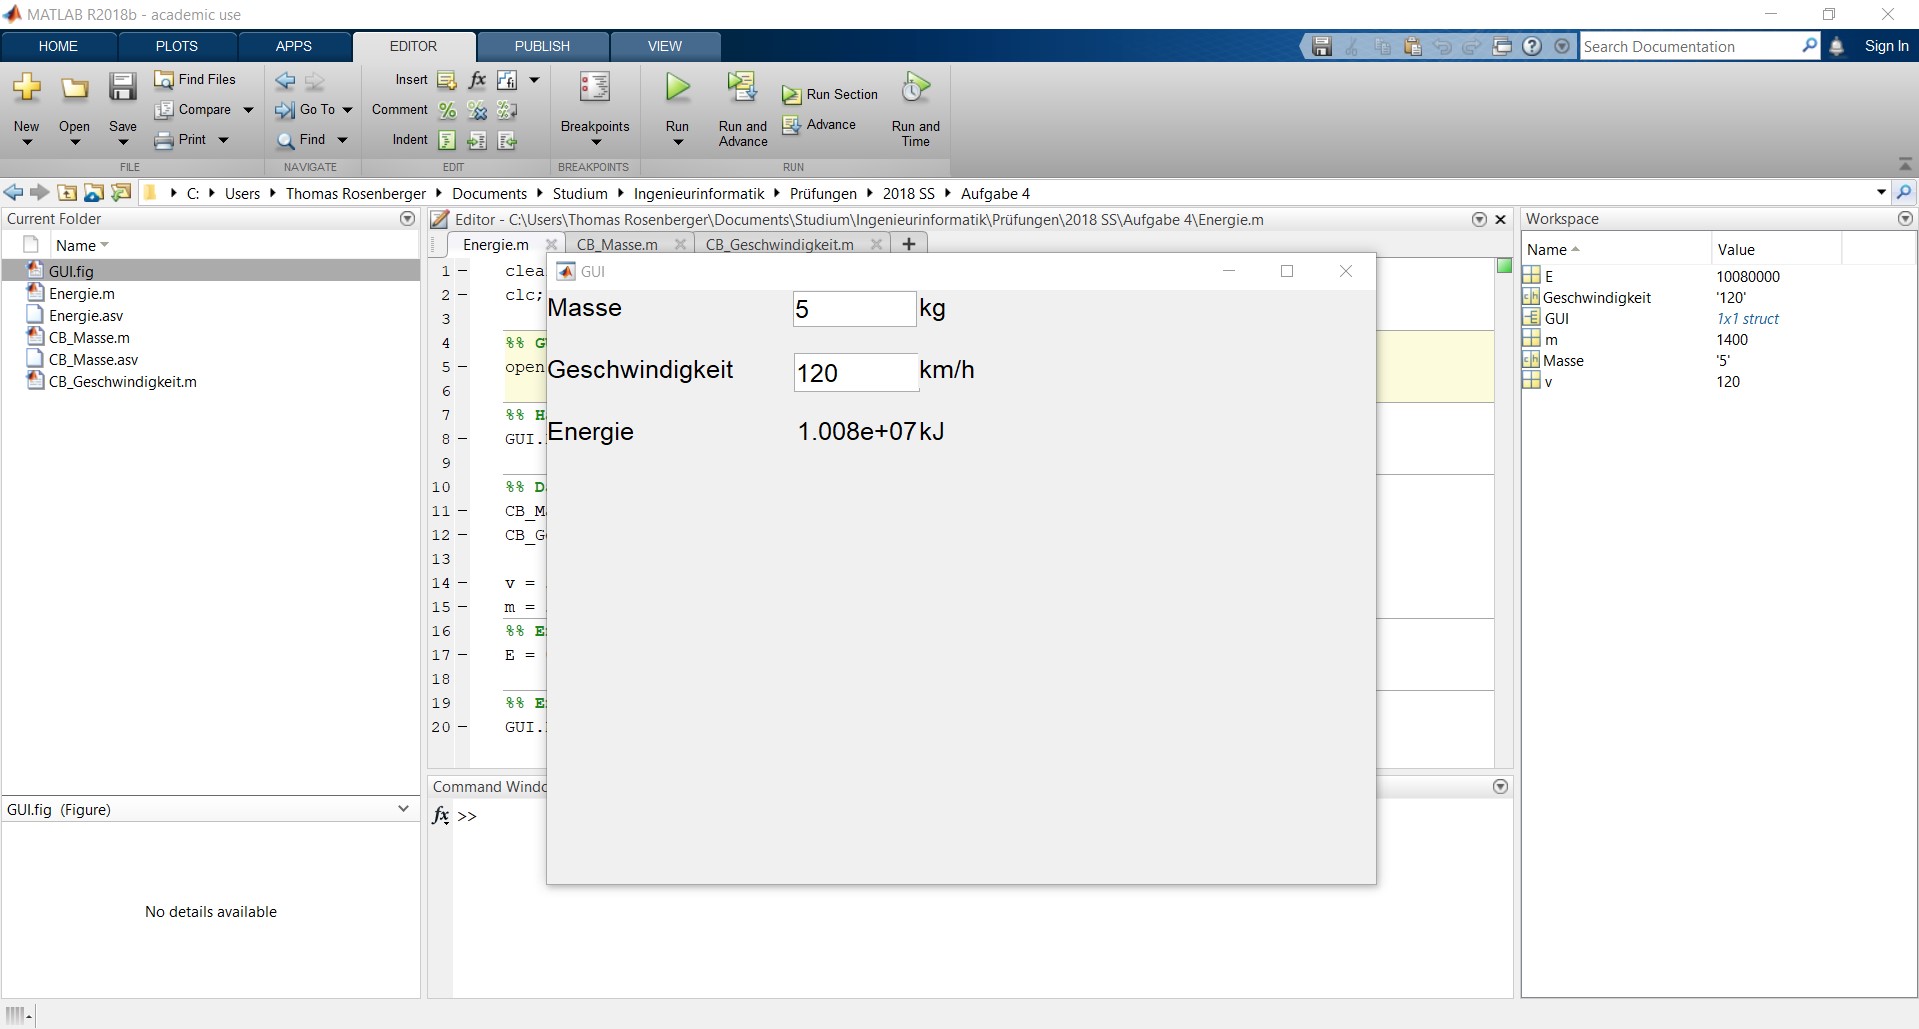
Task: Click the Masse input field
Action: pyautogui.click(x=853, y=309)
